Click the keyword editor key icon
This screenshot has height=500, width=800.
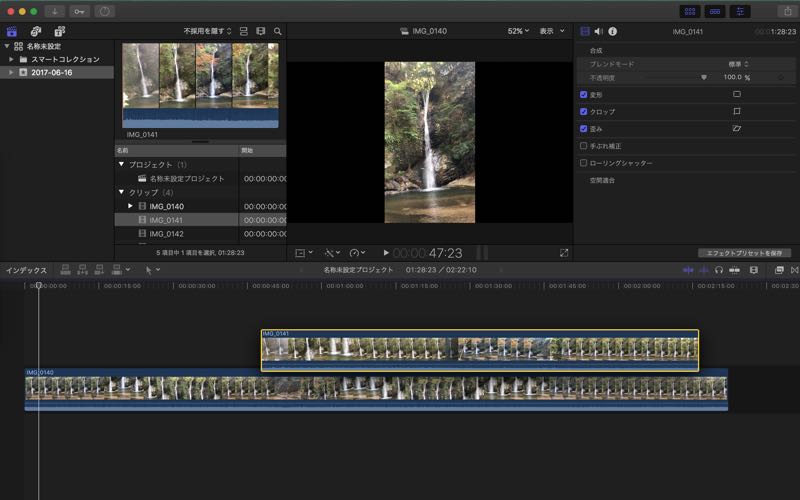tap(79, 11)
